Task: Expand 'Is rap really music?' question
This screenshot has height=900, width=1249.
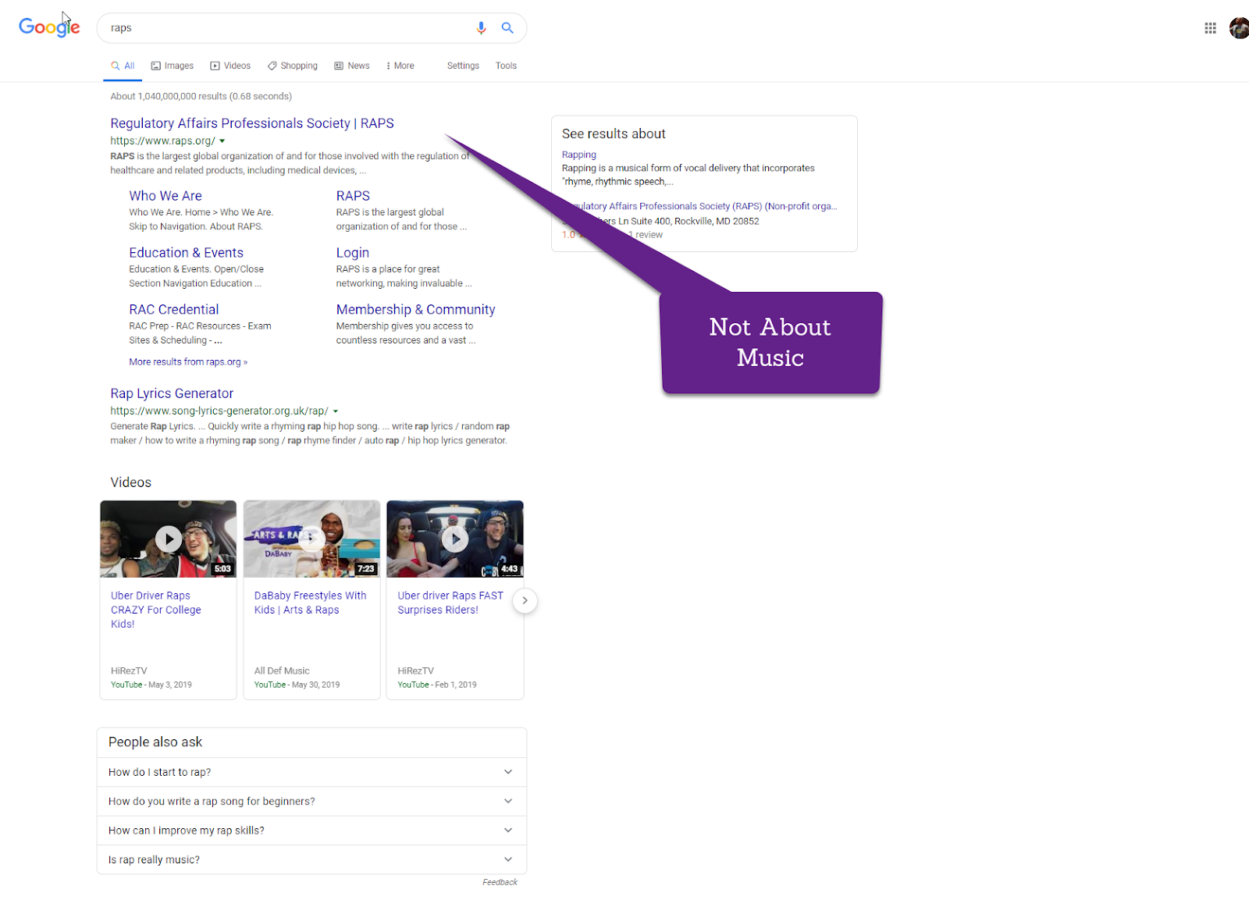Action: (311, 860)
